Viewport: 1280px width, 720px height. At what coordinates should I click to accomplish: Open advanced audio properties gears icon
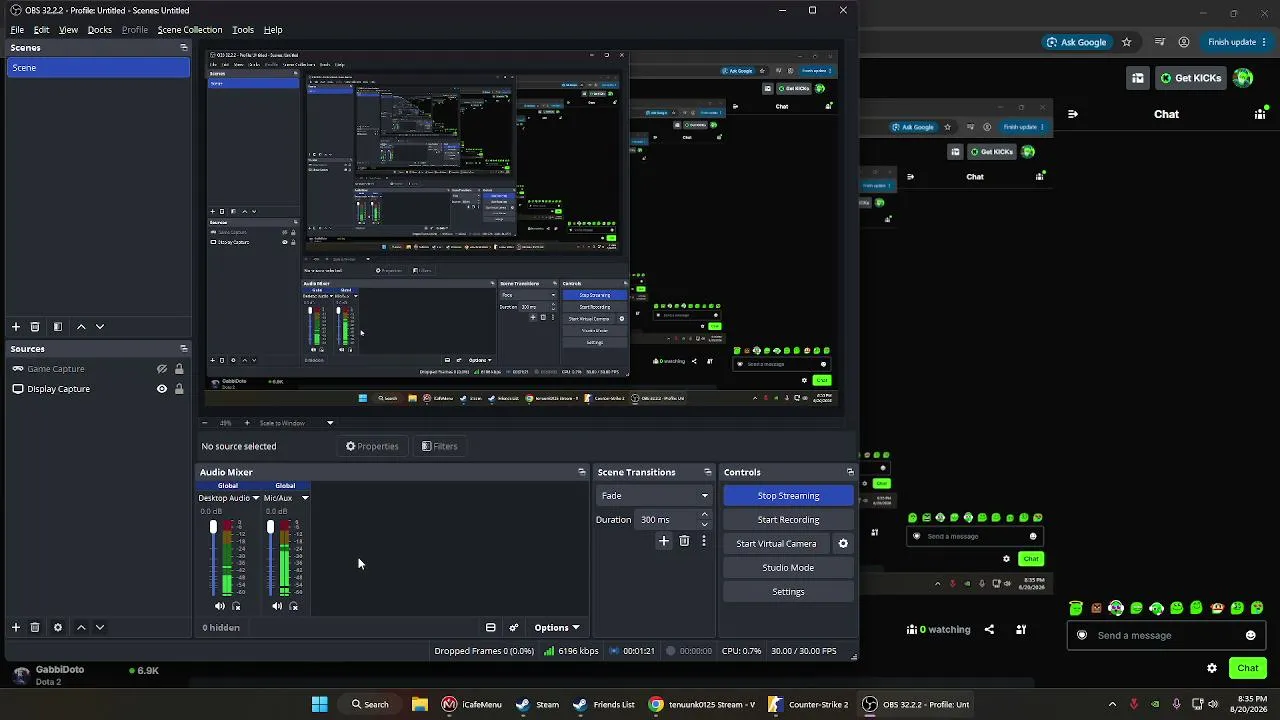[x=514, y=628]
